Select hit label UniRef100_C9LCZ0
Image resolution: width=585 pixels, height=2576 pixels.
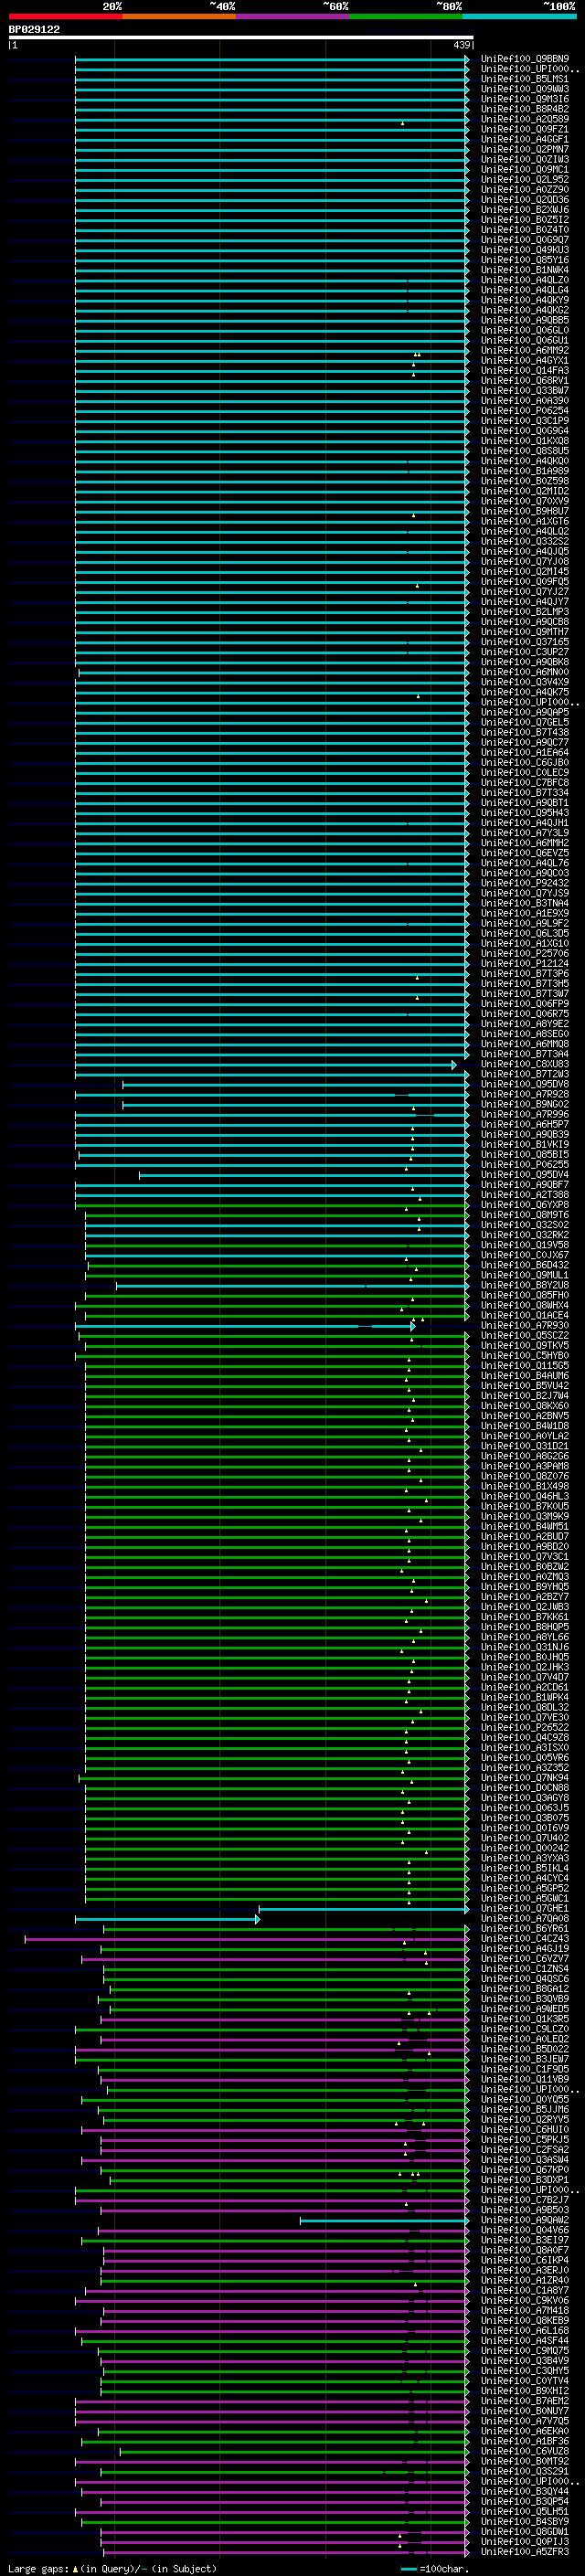525,2028
